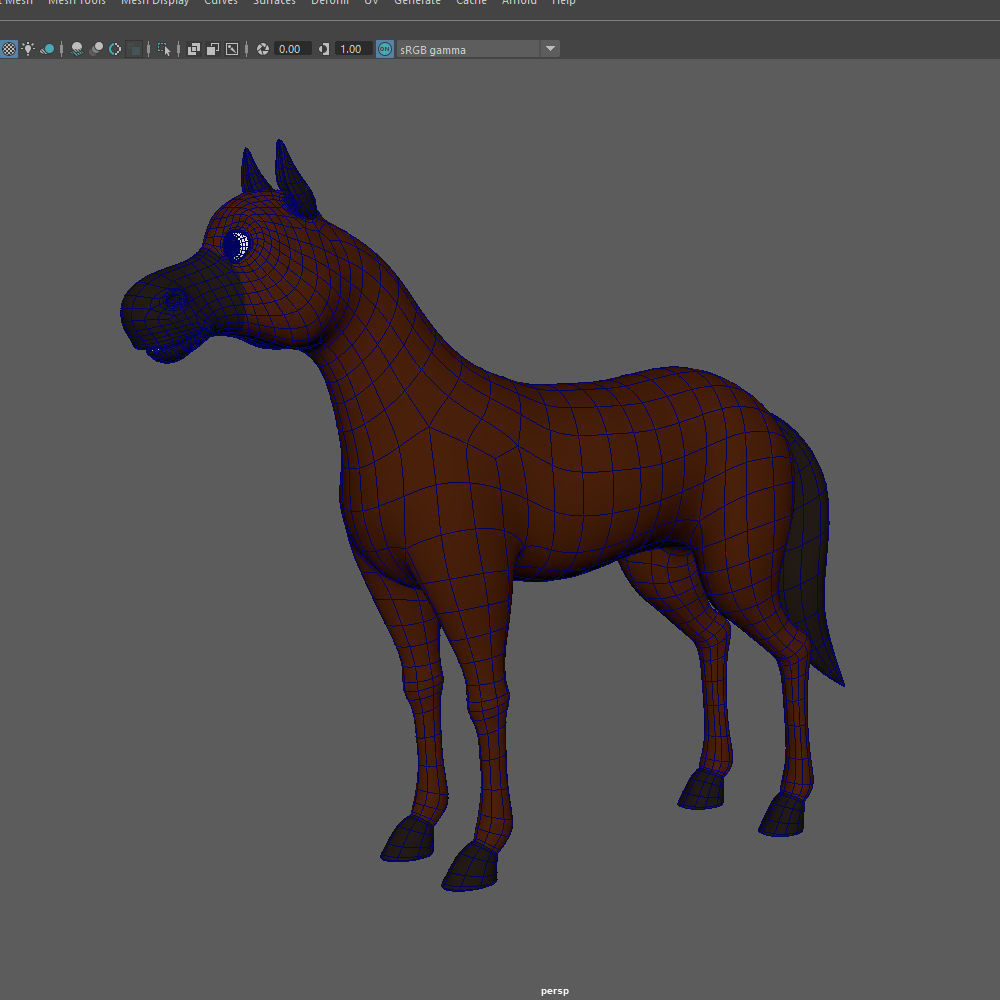Screen dimensions: 1000x1000
Task: Toggle Depth of Field dark square icon
Action: pyautogui.click(x=135, y=49)
